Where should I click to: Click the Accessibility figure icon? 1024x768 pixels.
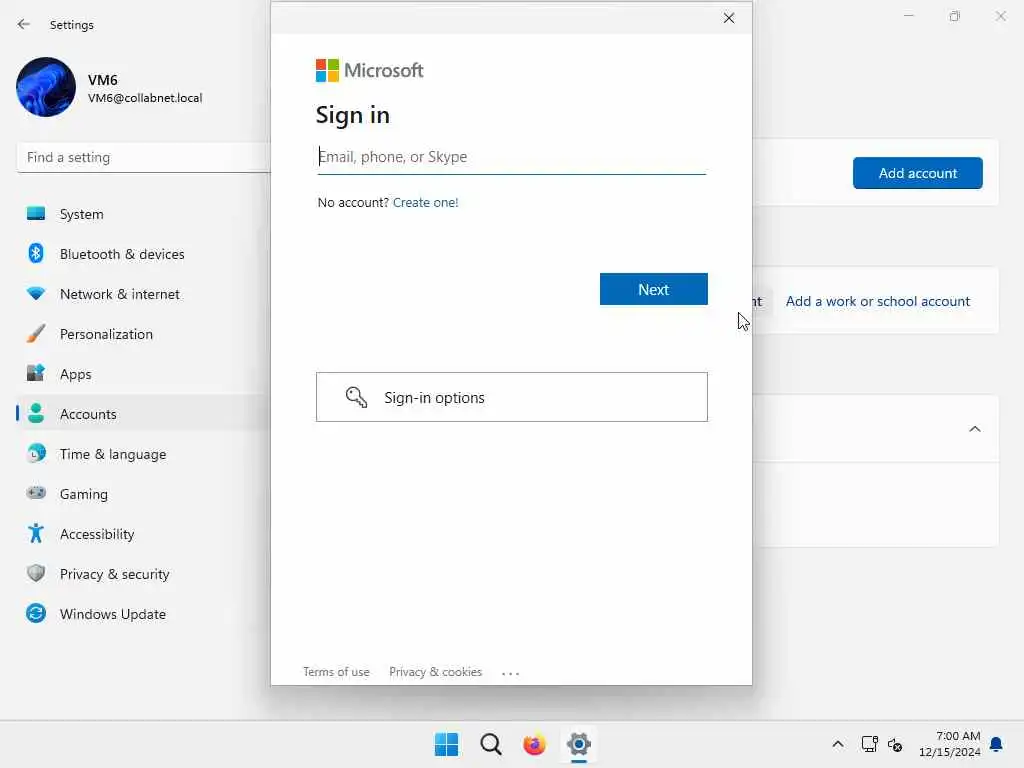click(x=36, y=534)
